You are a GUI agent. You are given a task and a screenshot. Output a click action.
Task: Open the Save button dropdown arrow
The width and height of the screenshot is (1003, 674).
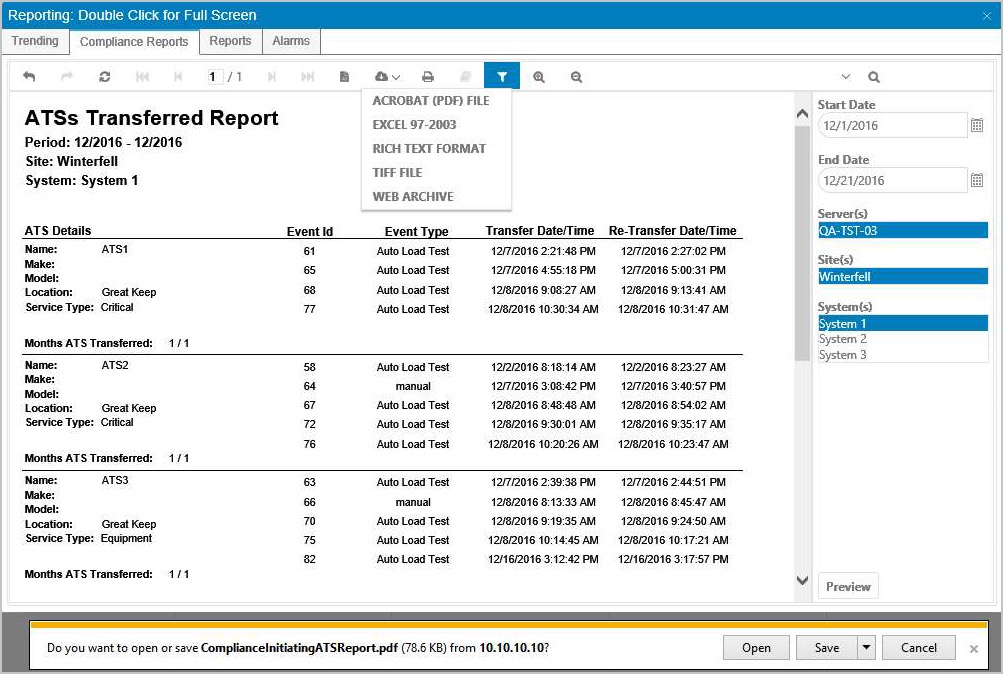pyautogui.click(x=866, y=647)
